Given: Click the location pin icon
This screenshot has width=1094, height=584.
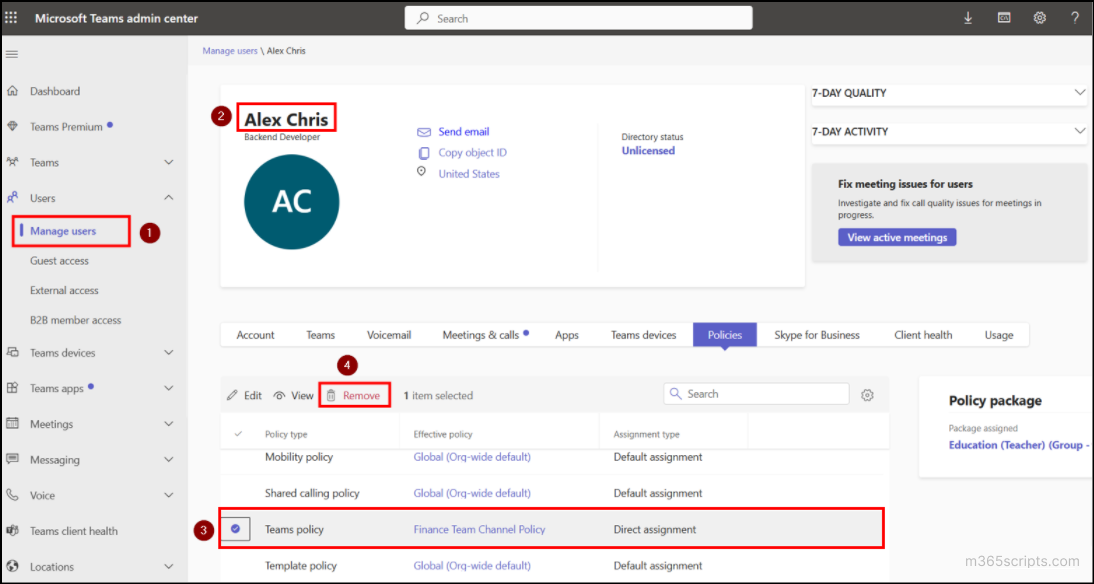Looking at the screenshot, I should 421,172.
